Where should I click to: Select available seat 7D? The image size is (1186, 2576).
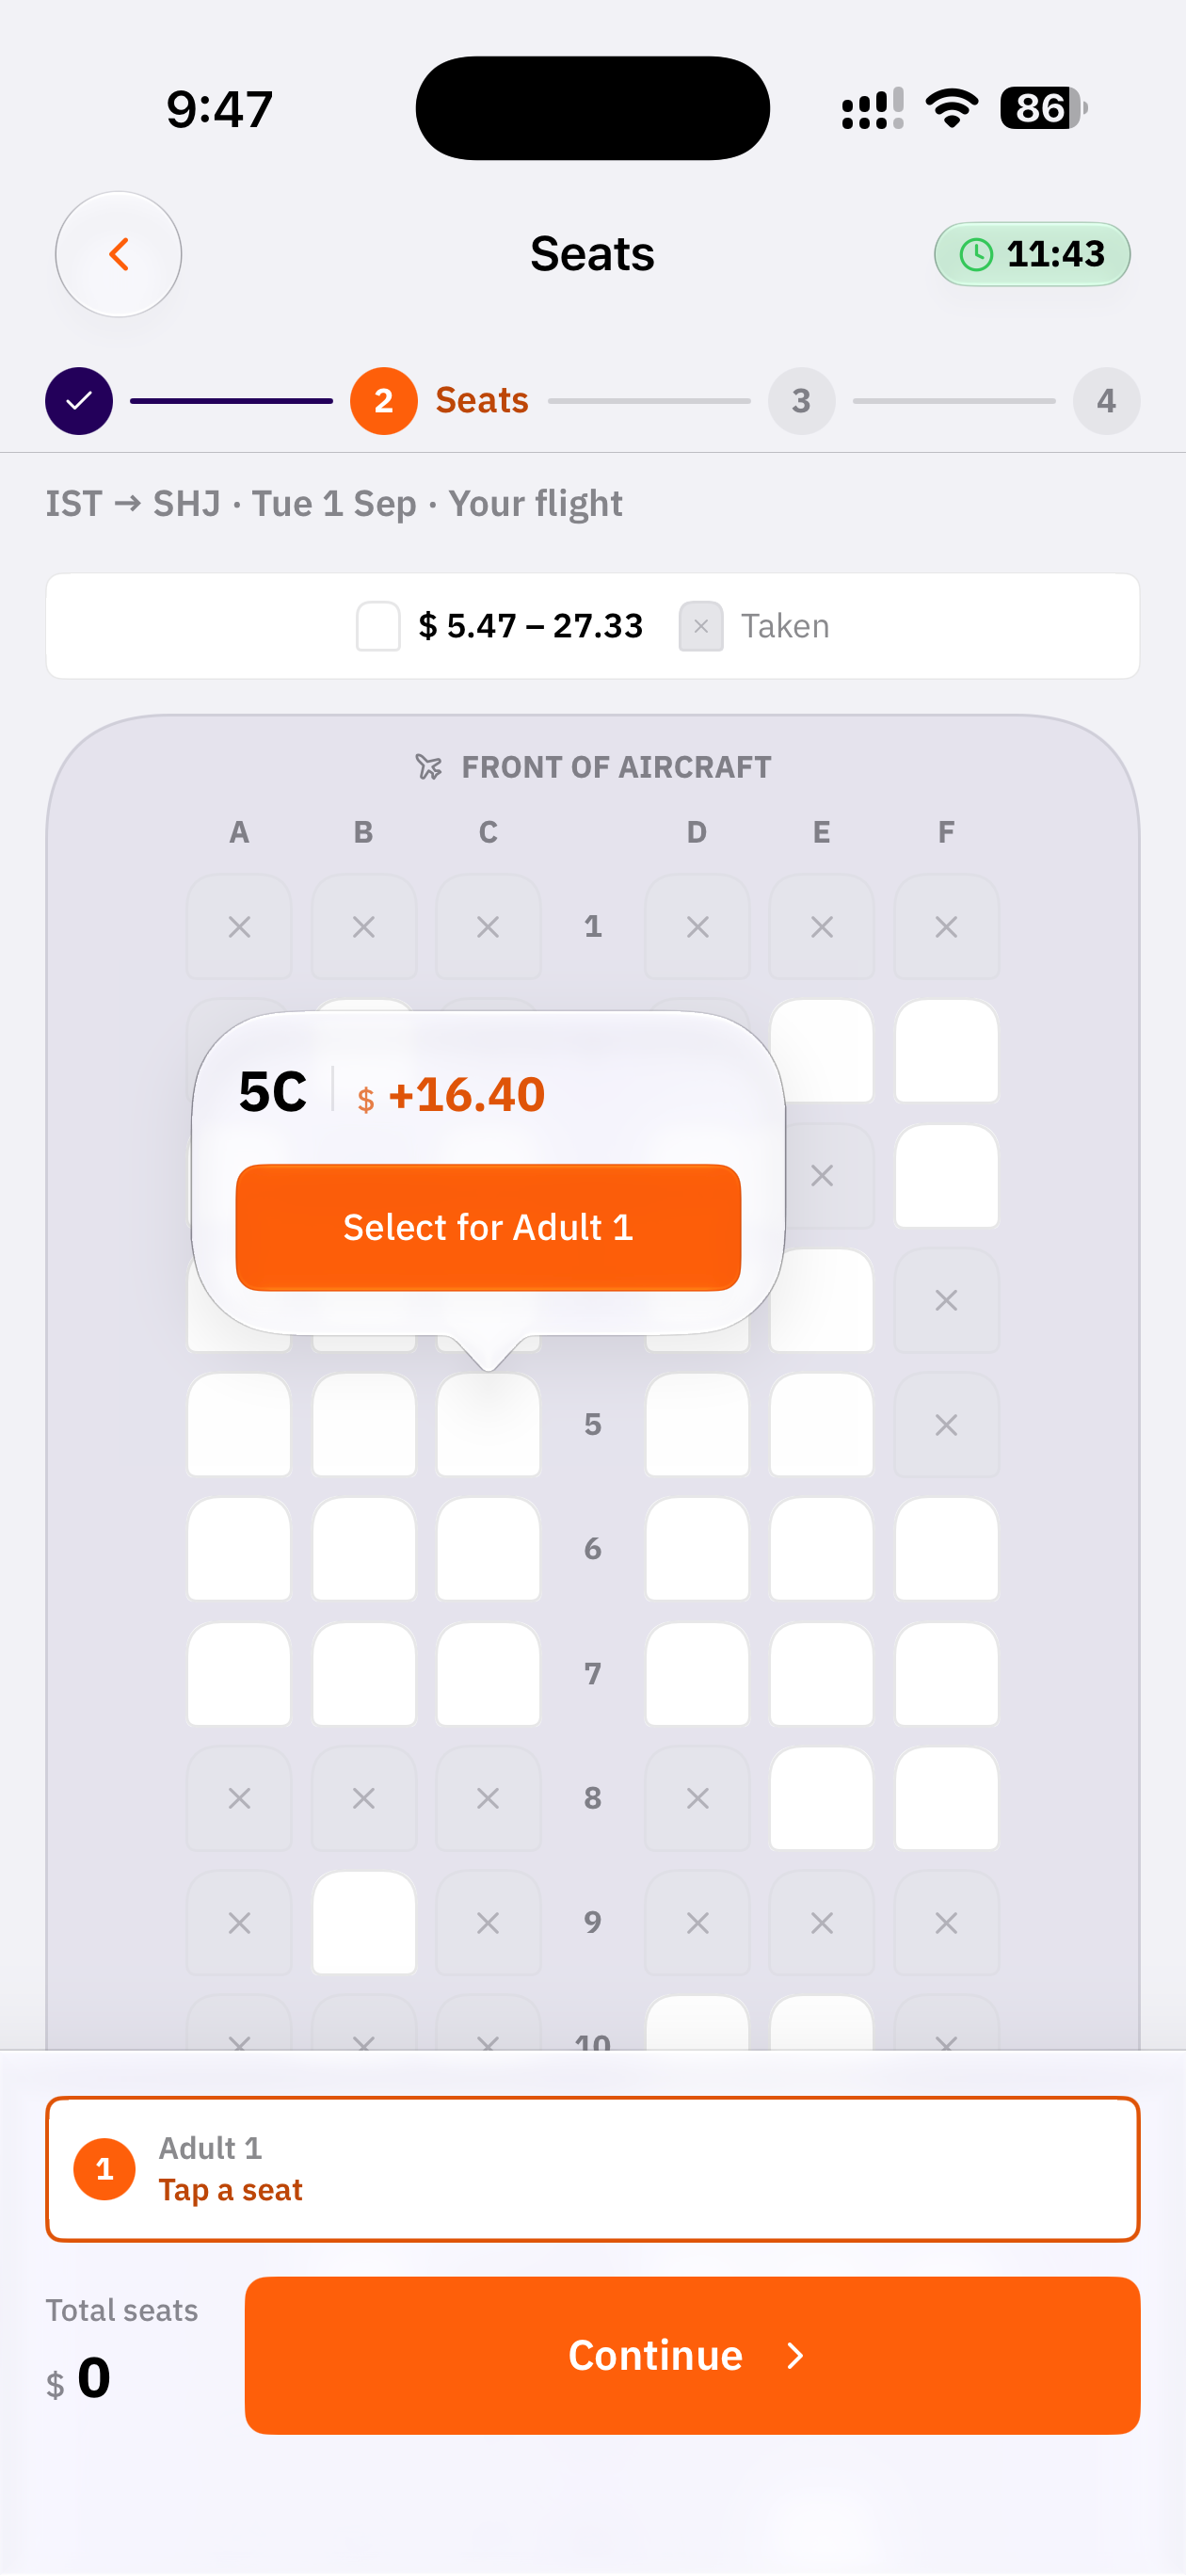click(697, 1674)
